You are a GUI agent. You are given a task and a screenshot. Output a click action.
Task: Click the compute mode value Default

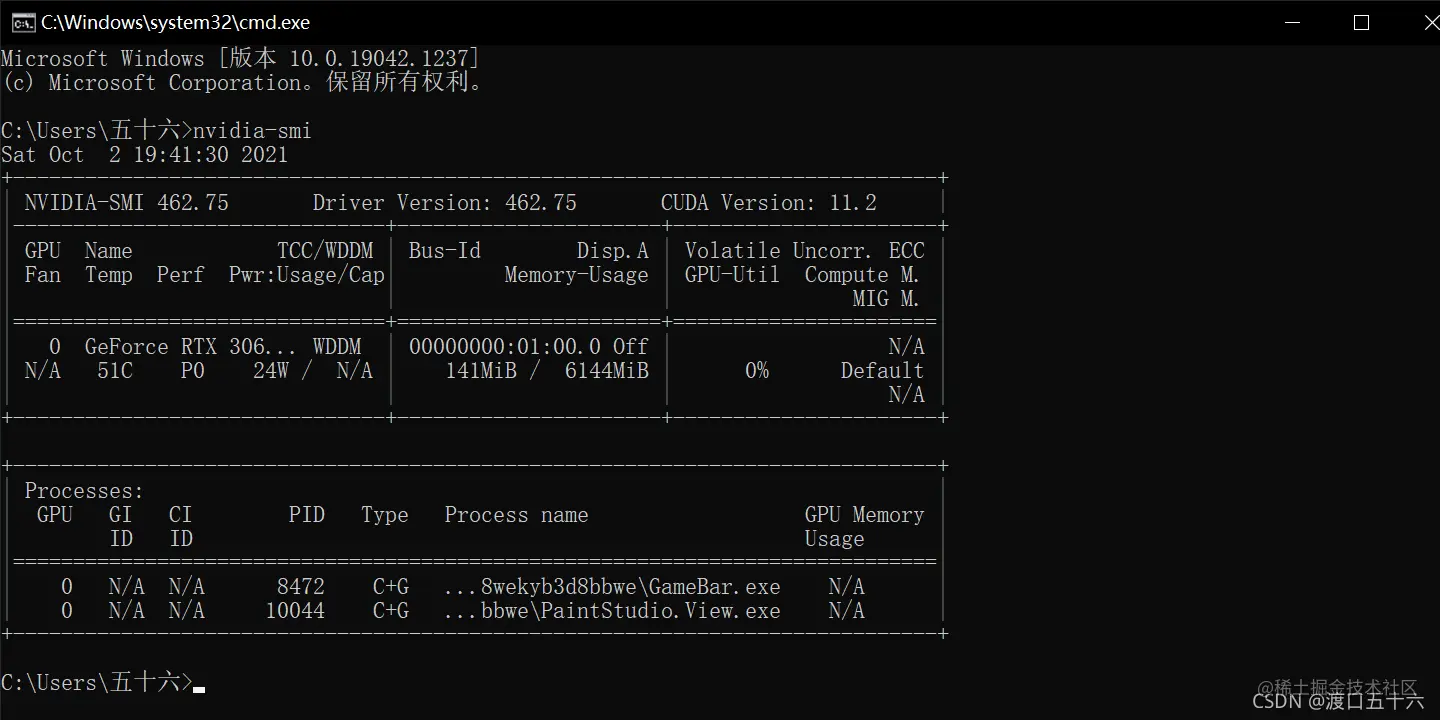pos(882,371)
